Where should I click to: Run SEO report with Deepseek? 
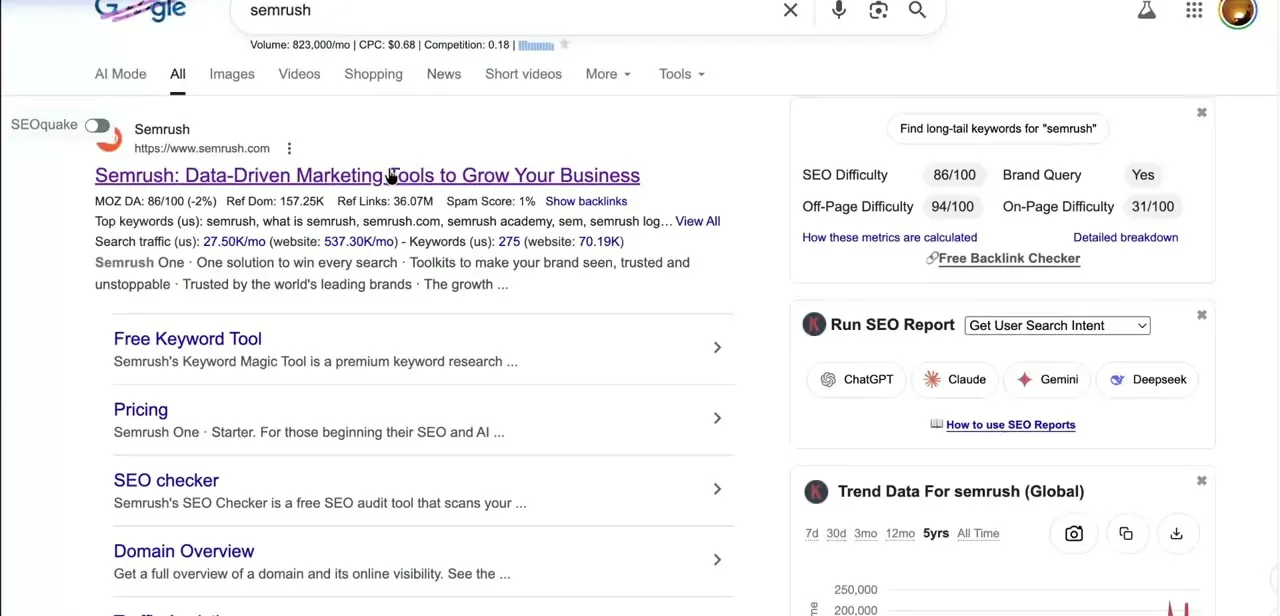(1148, 380)
